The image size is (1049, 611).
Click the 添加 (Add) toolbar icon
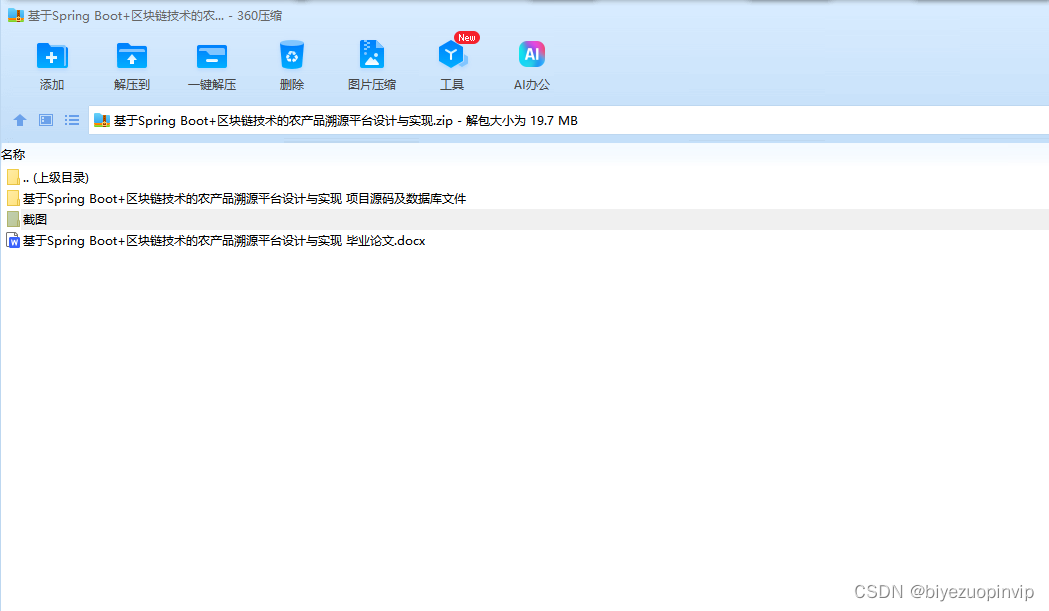52,56
